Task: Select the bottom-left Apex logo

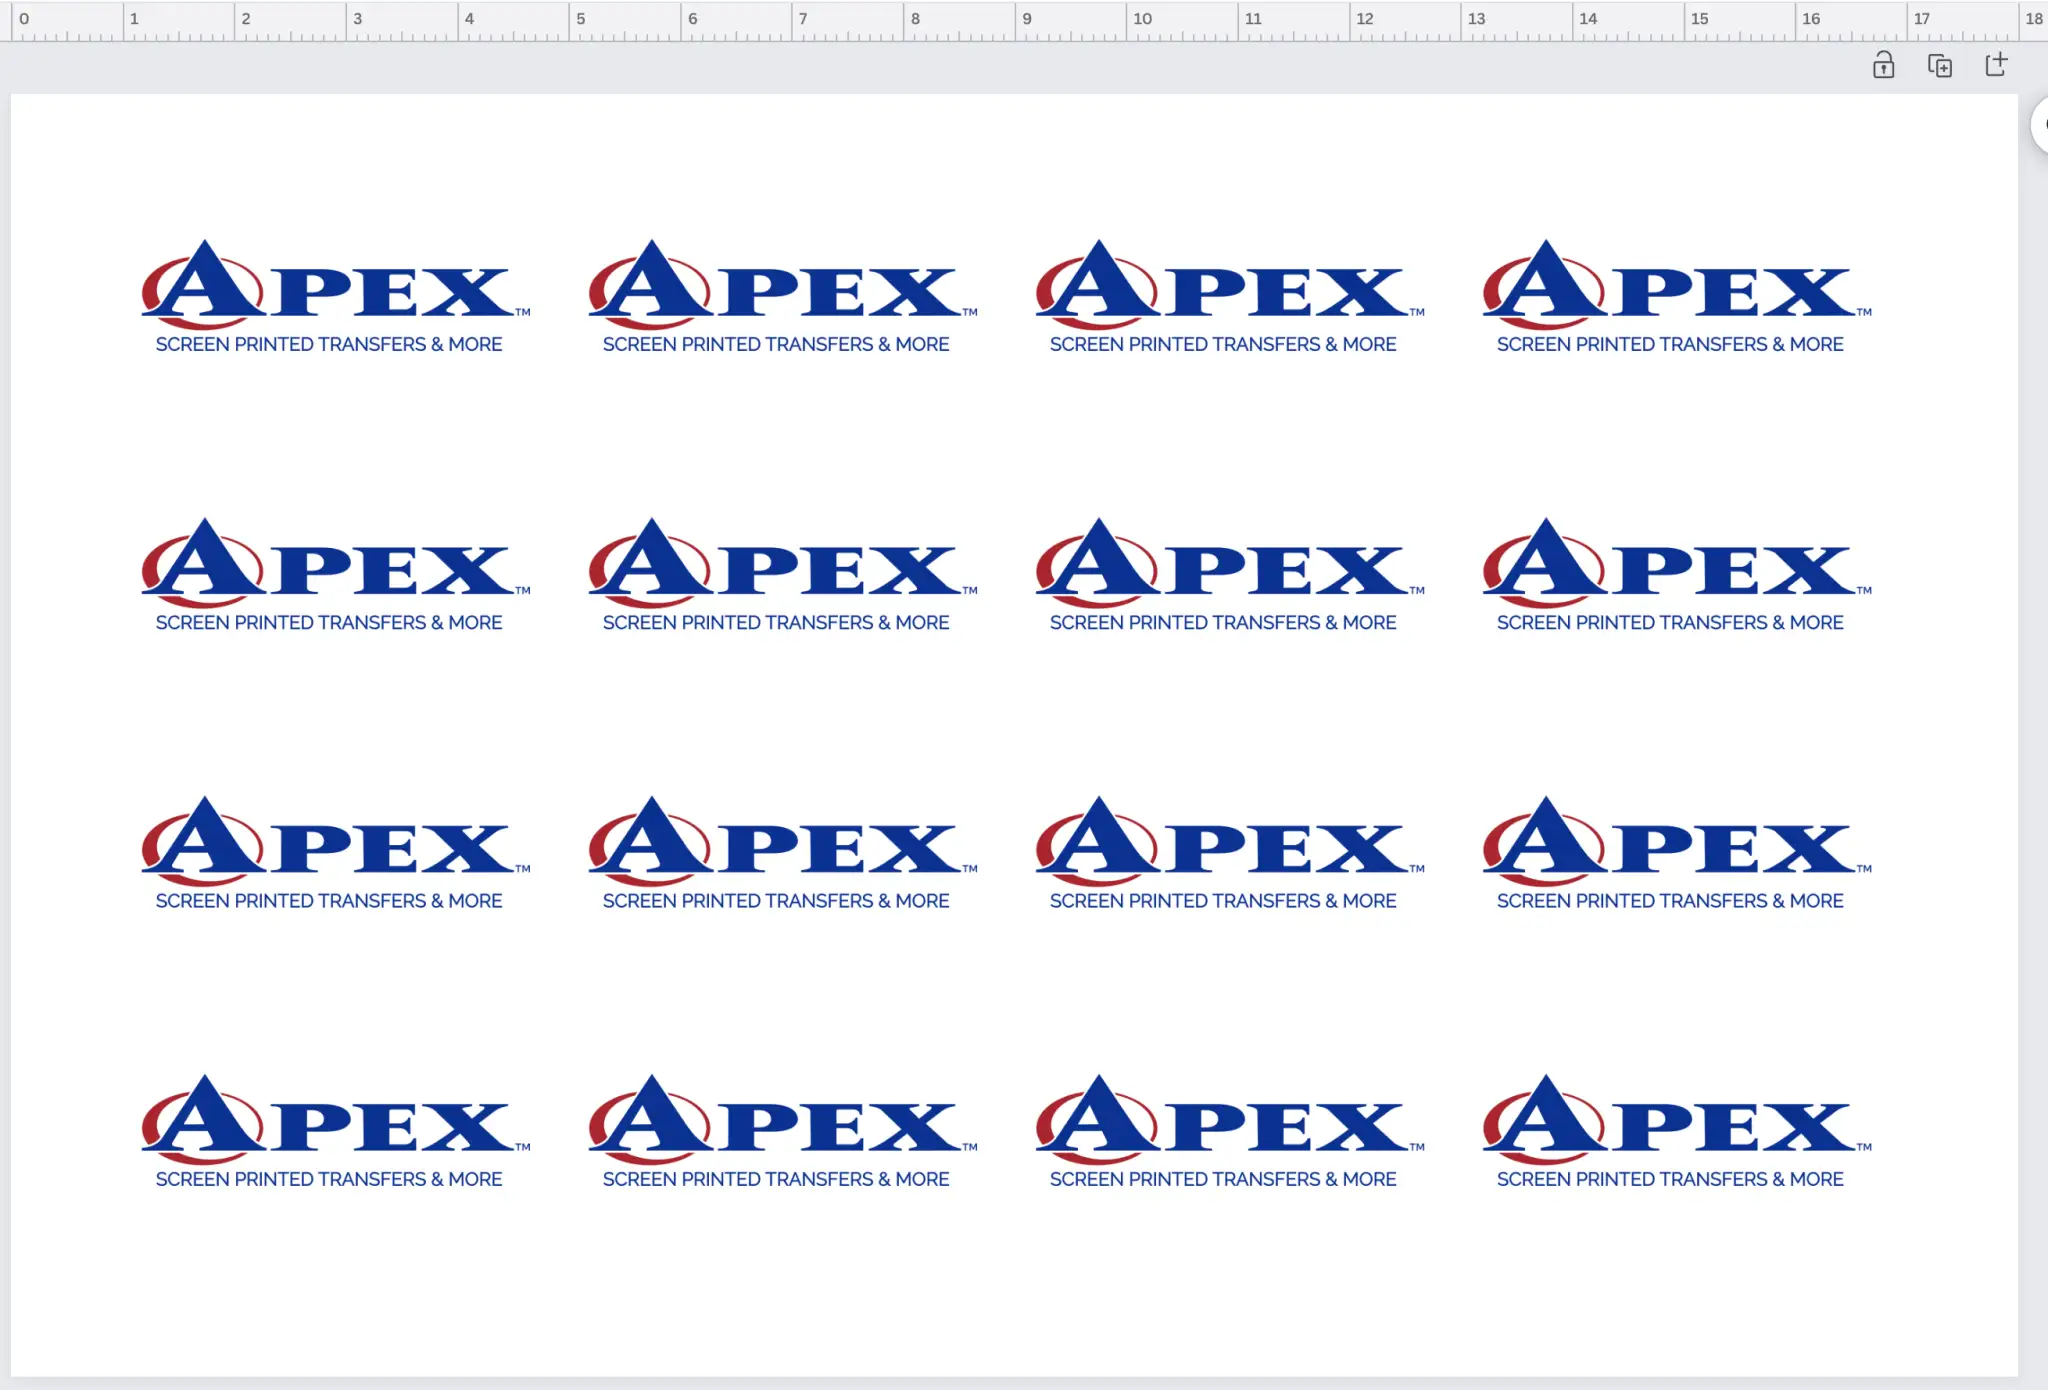Action: click(x=335, y=1132)
